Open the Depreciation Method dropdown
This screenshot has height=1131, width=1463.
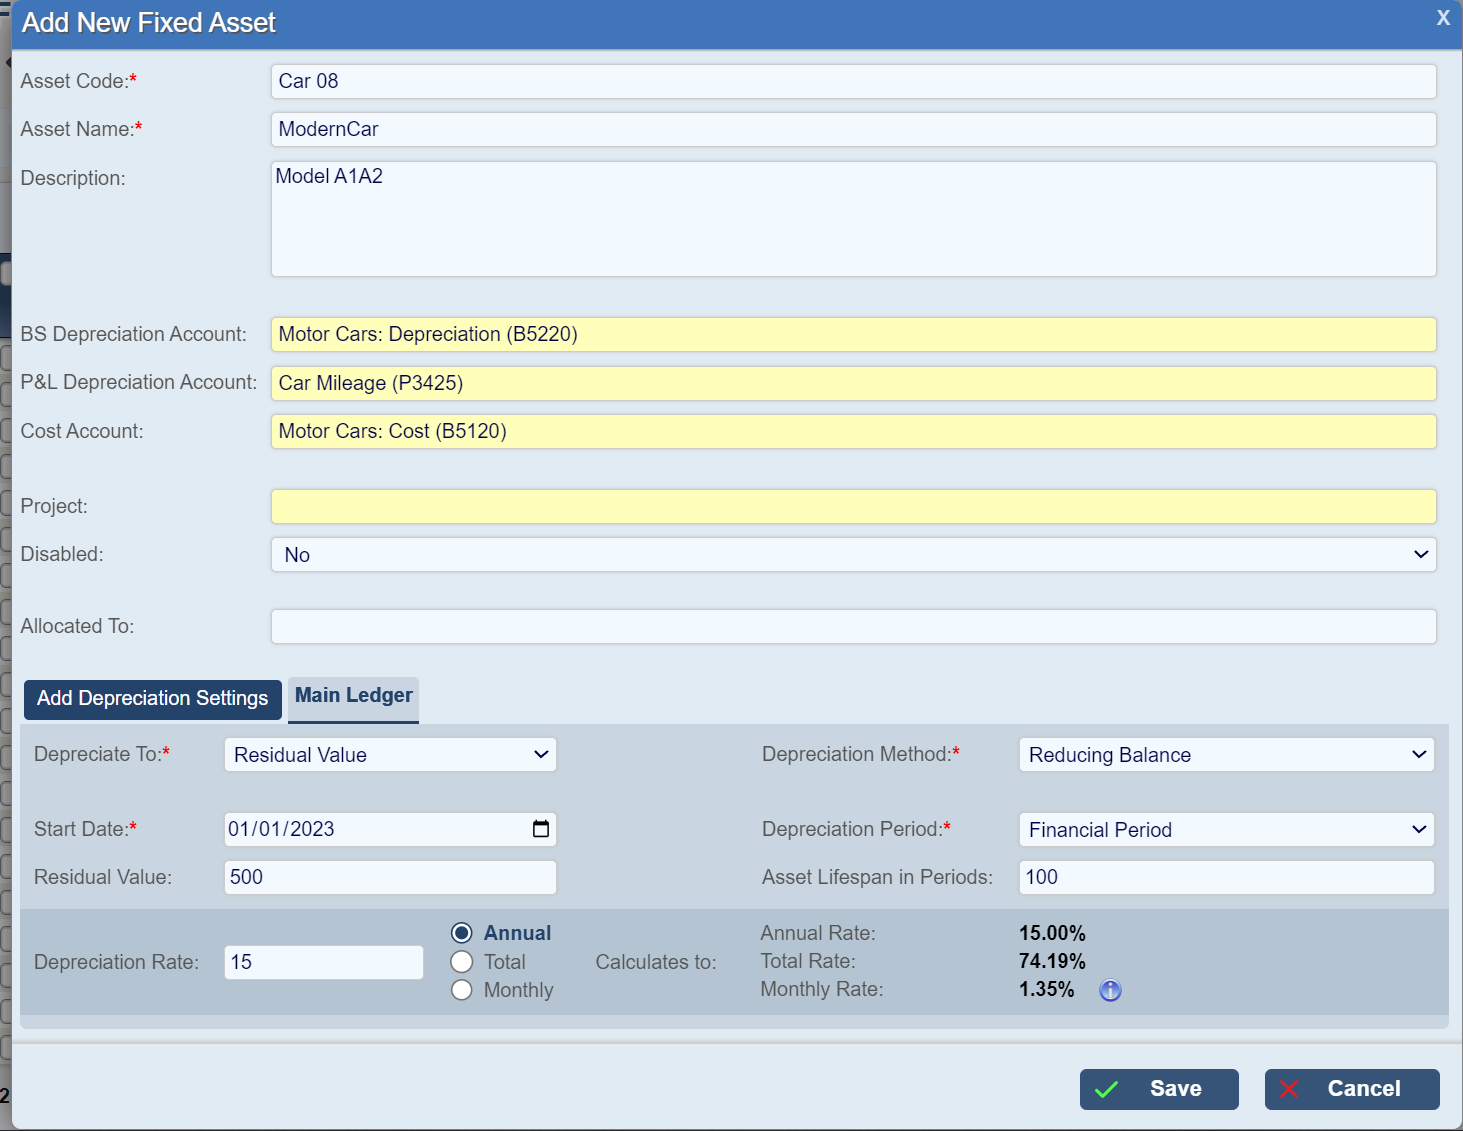1226,755
